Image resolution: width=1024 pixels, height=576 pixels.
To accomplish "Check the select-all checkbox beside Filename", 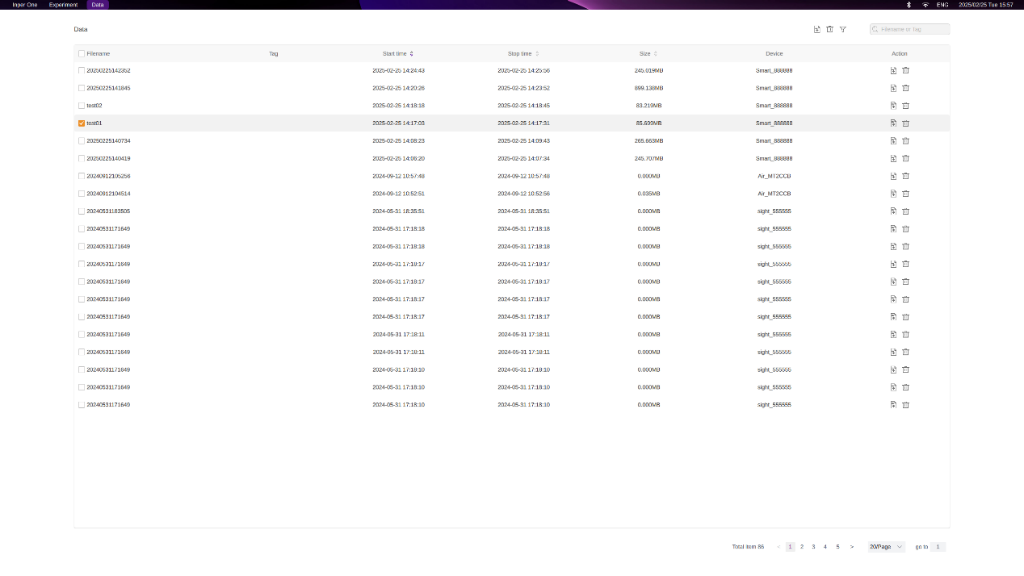I will coord(81,54).
